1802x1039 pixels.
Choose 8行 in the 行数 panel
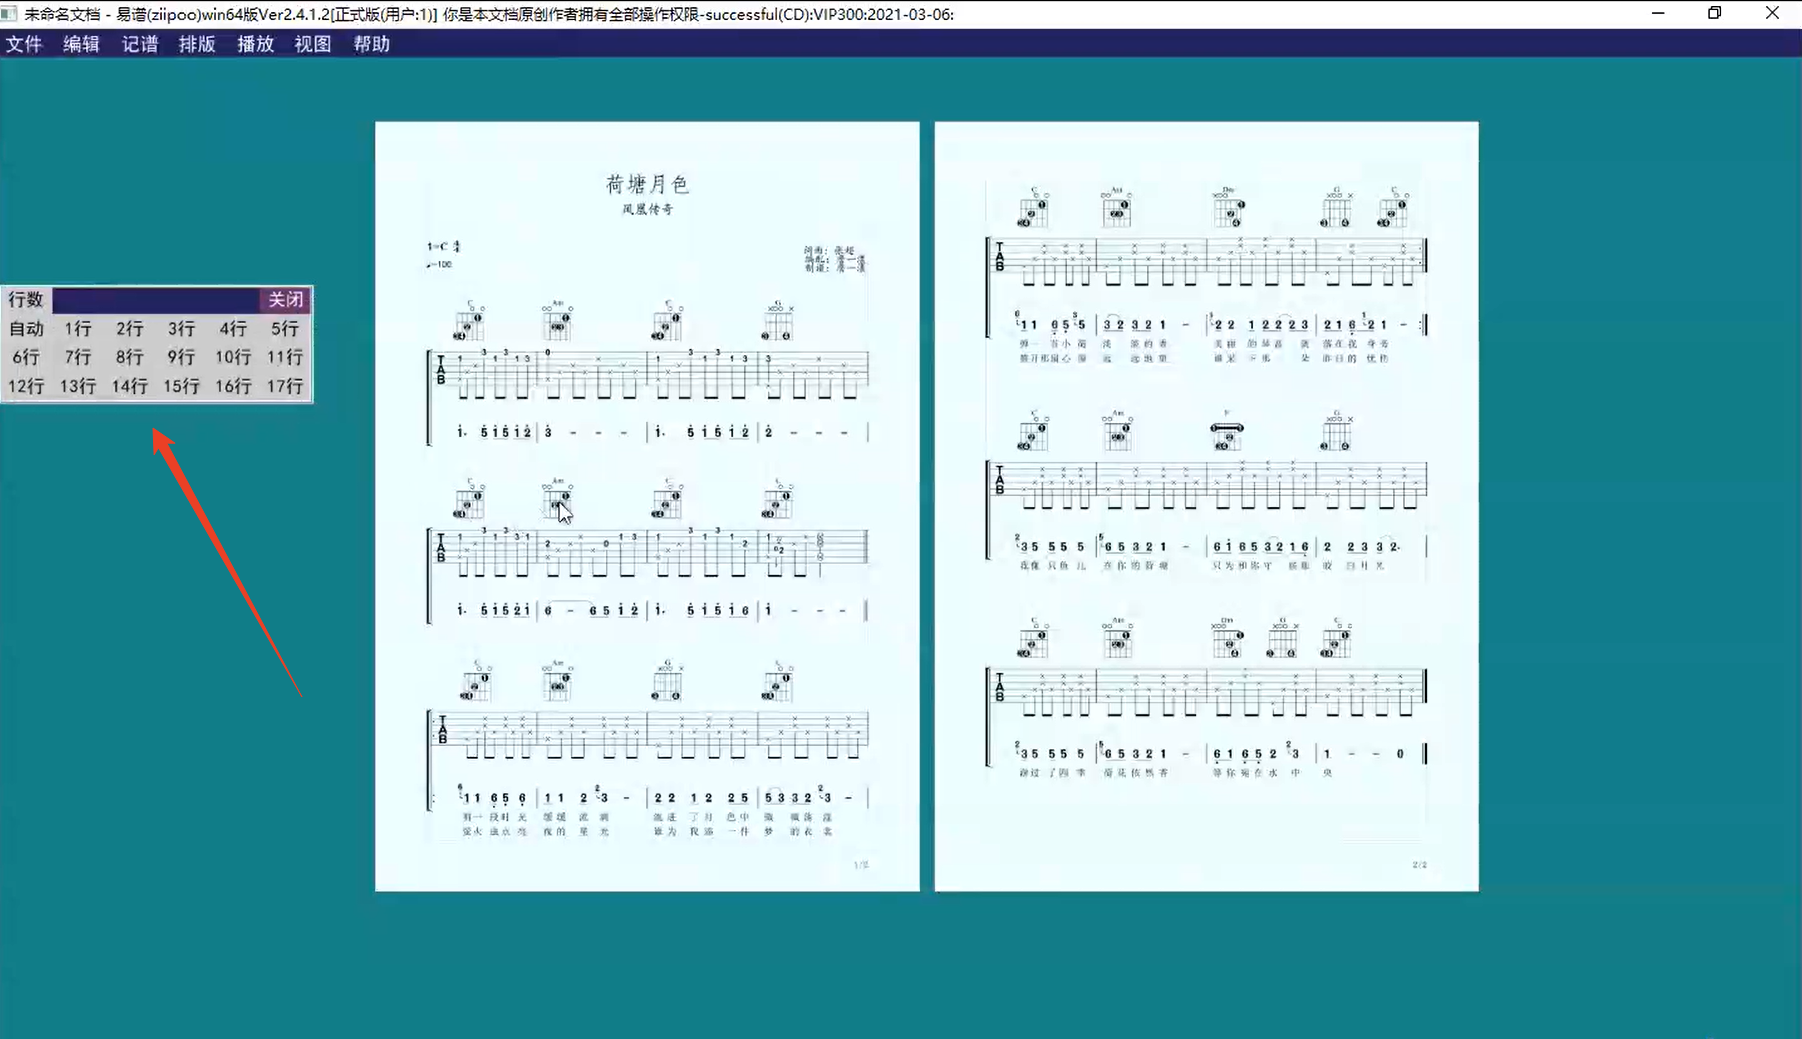click(x=129, y=357)
